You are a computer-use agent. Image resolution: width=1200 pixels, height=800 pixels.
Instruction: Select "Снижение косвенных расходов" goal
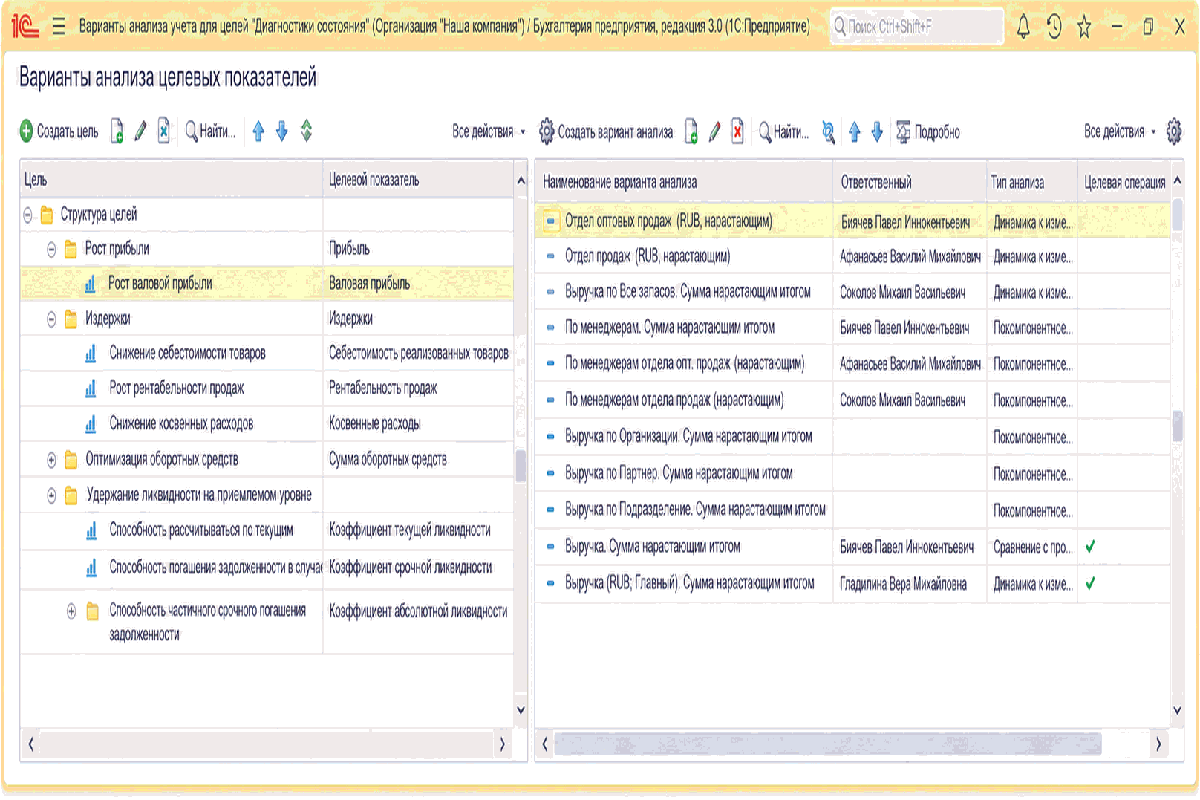coord(181,424)
